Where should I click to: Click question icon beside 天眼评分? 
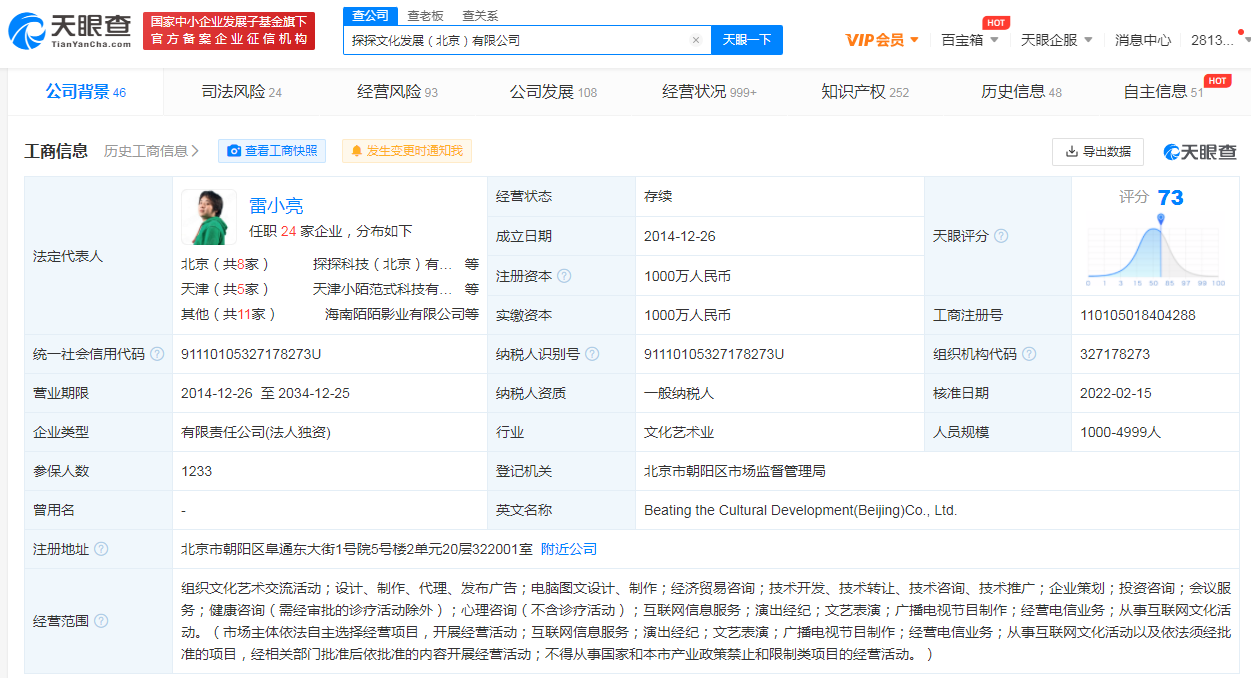click(1001, 236)
